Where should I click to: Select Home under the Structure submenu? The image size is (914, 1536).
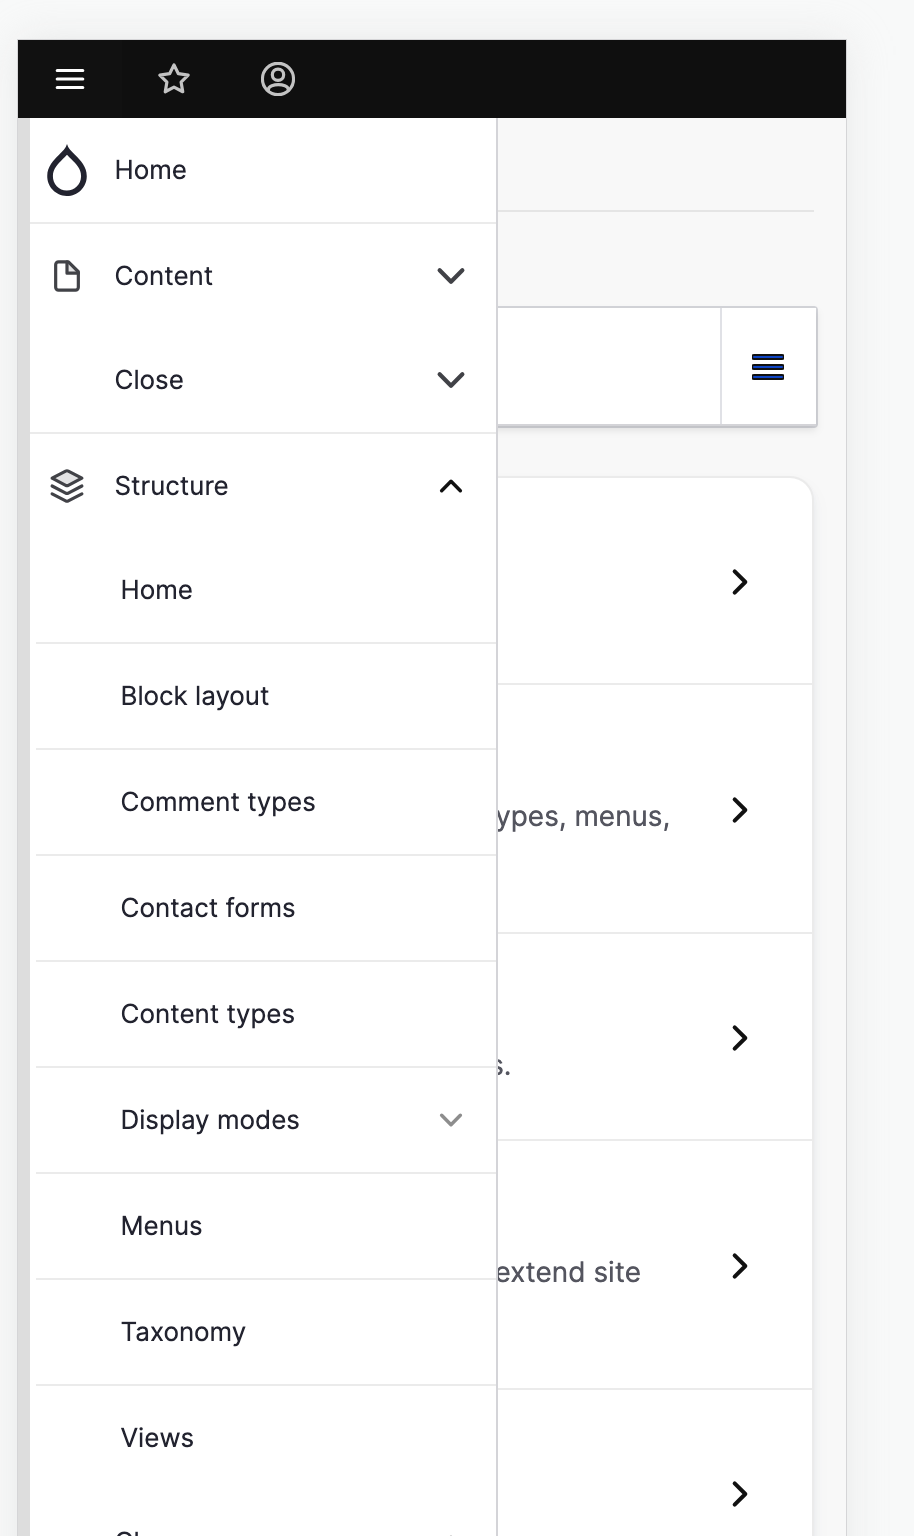pyautogui.click(x=156, y=590)
